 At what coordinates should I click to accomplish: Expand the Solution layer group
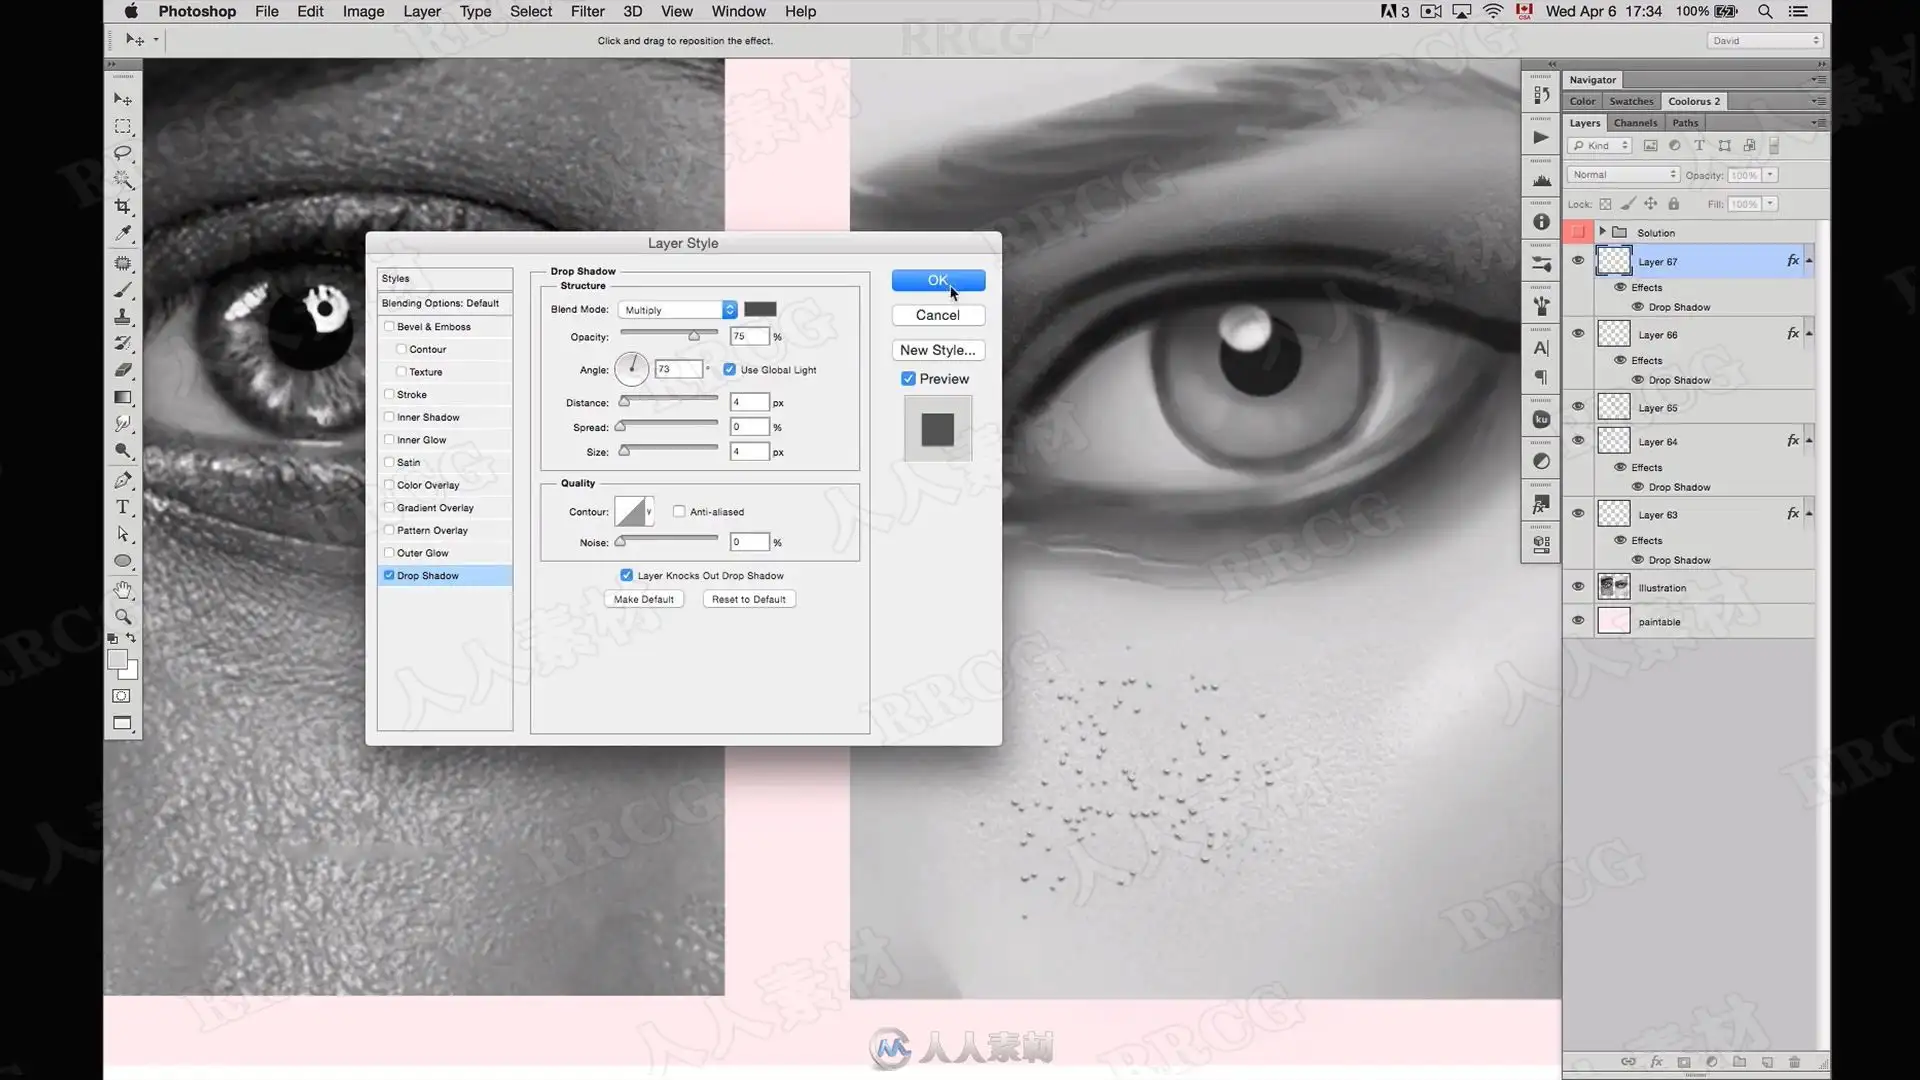[x=1602, y=232]
